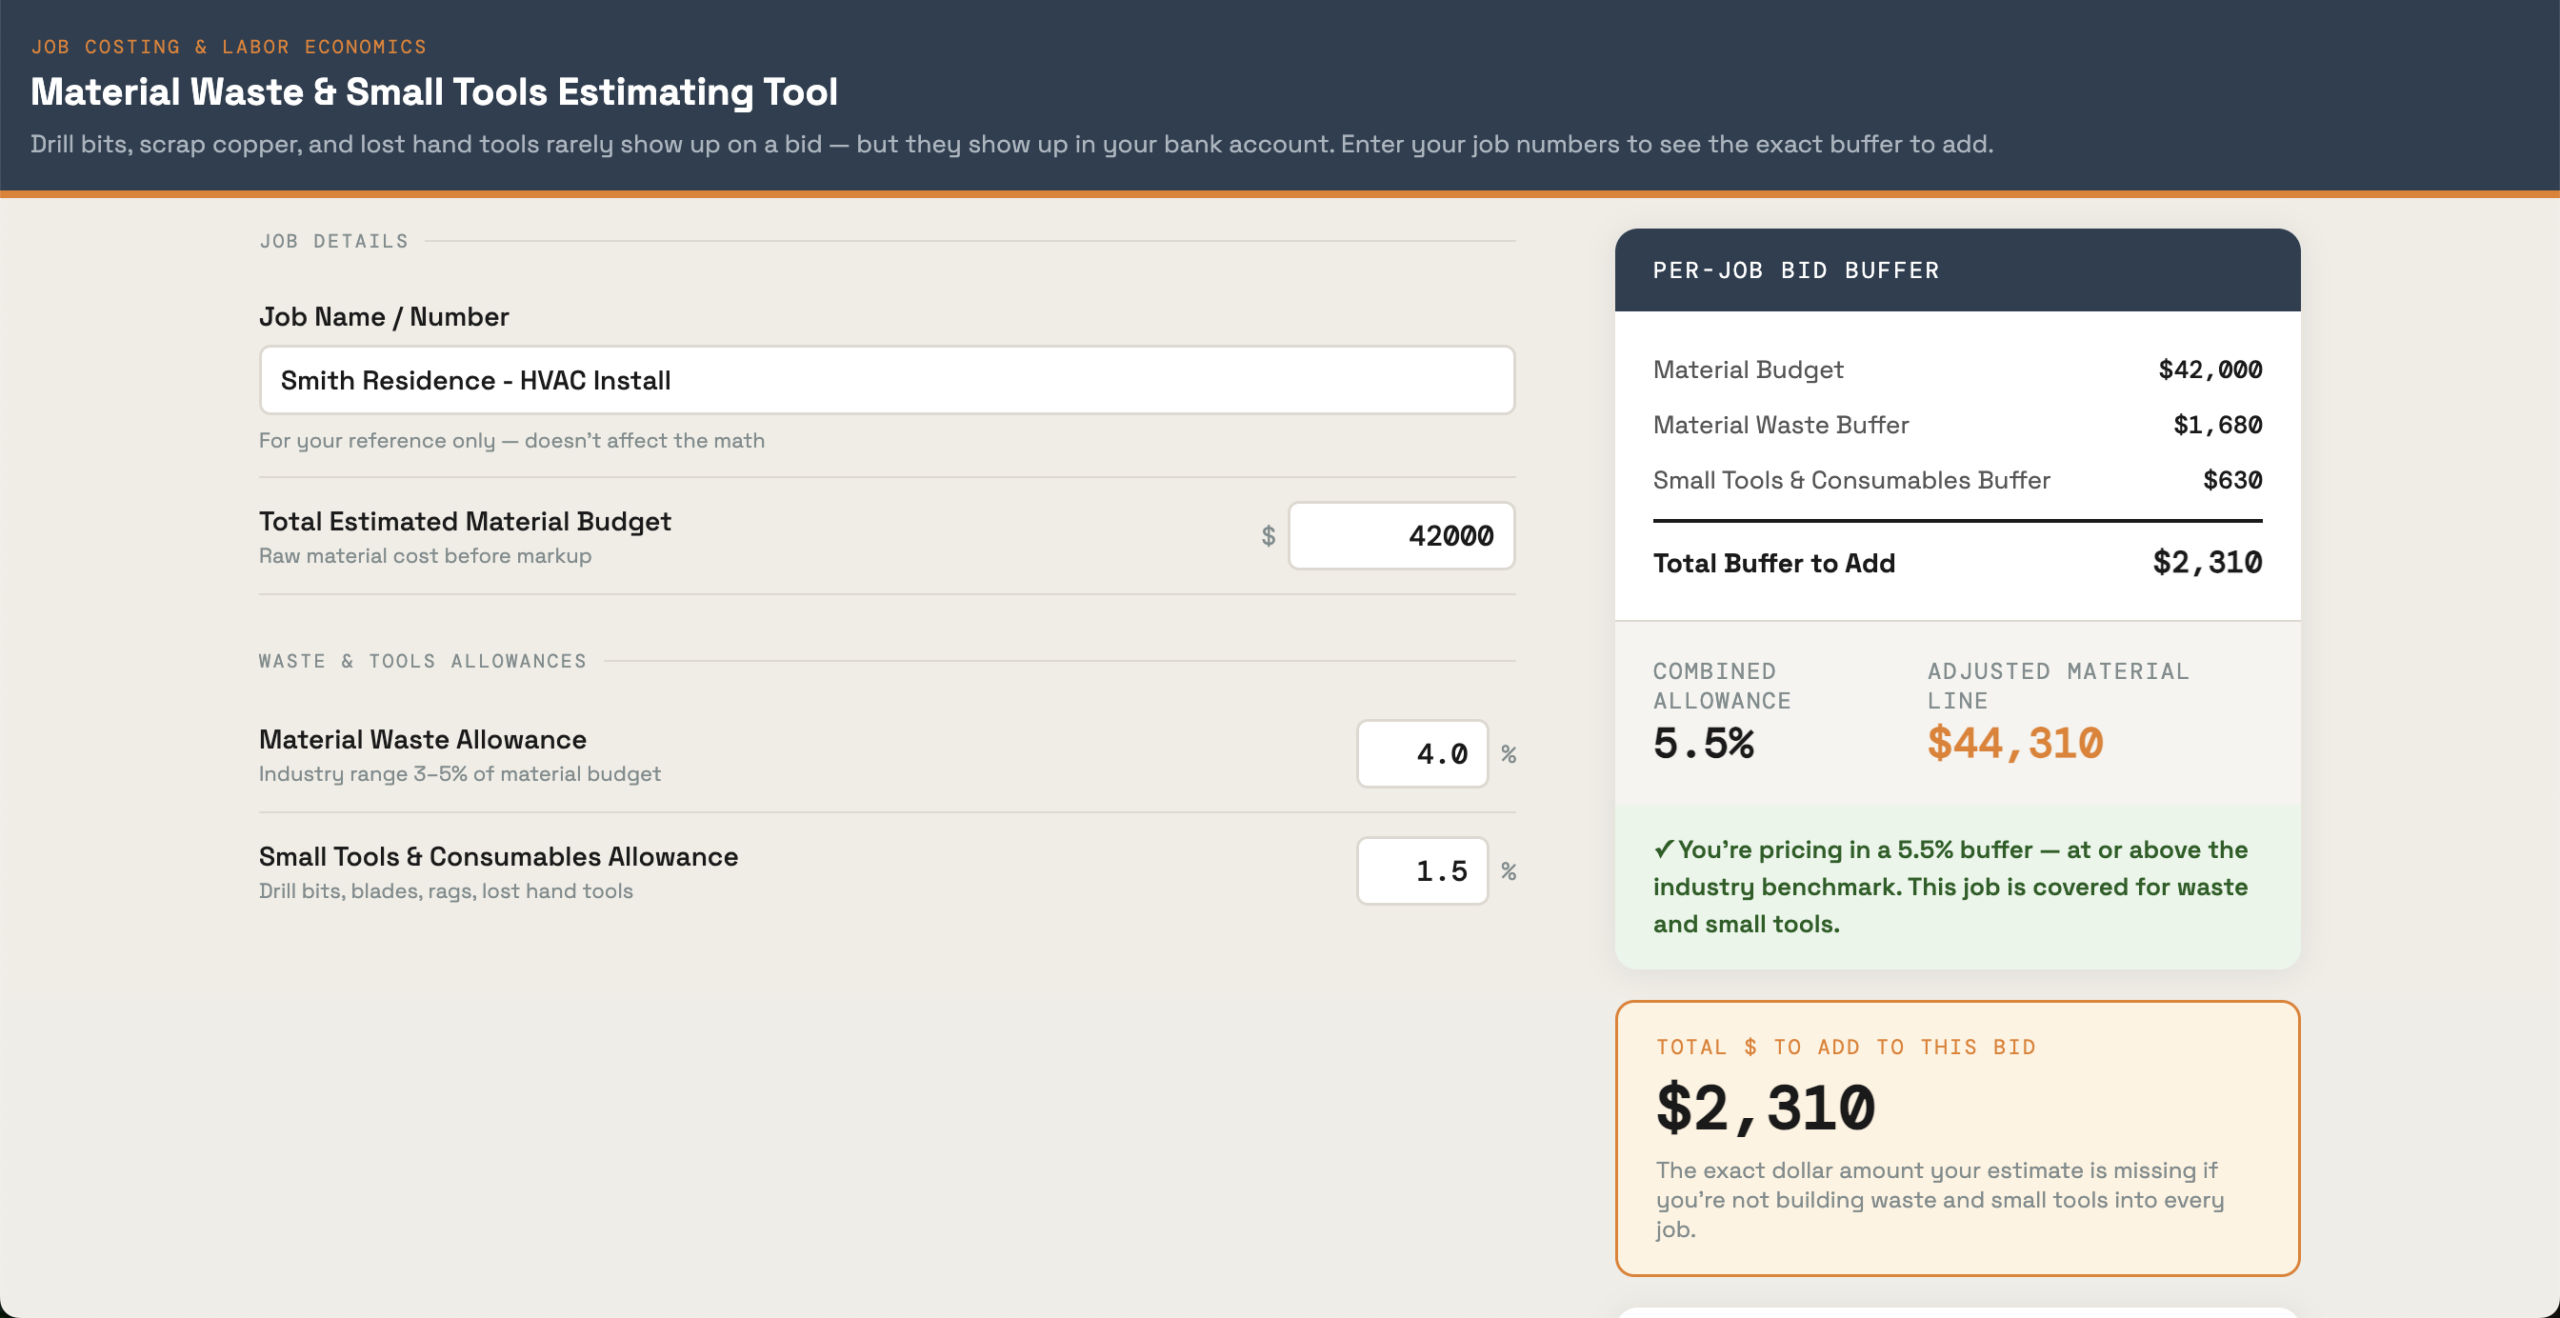Click the header subtitle about drill bits and scrap copper

(x=1012, y=144)
